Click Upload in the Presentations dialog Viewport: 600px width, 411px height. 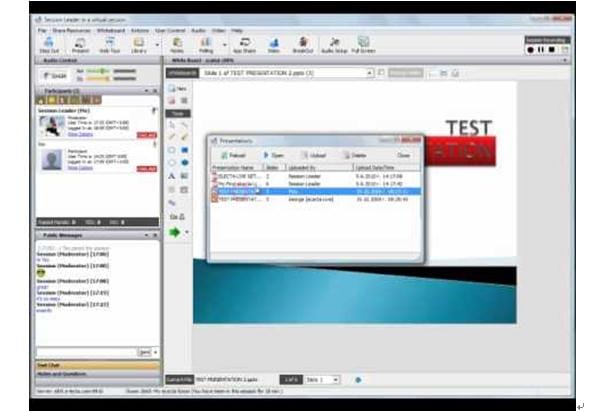(x=314, y=155)
